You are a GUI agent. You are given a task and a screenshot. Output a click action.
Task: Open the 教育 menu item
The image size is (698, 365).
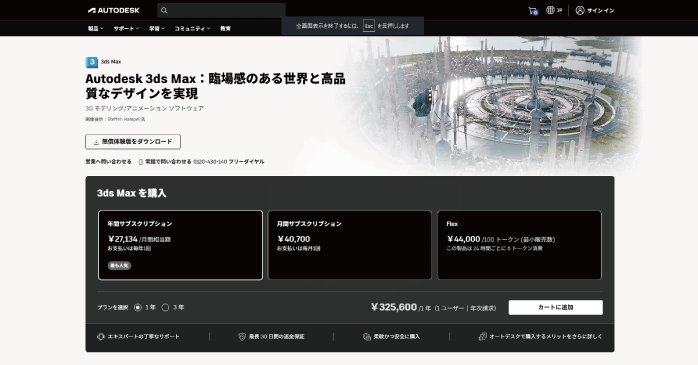[225, 28]
